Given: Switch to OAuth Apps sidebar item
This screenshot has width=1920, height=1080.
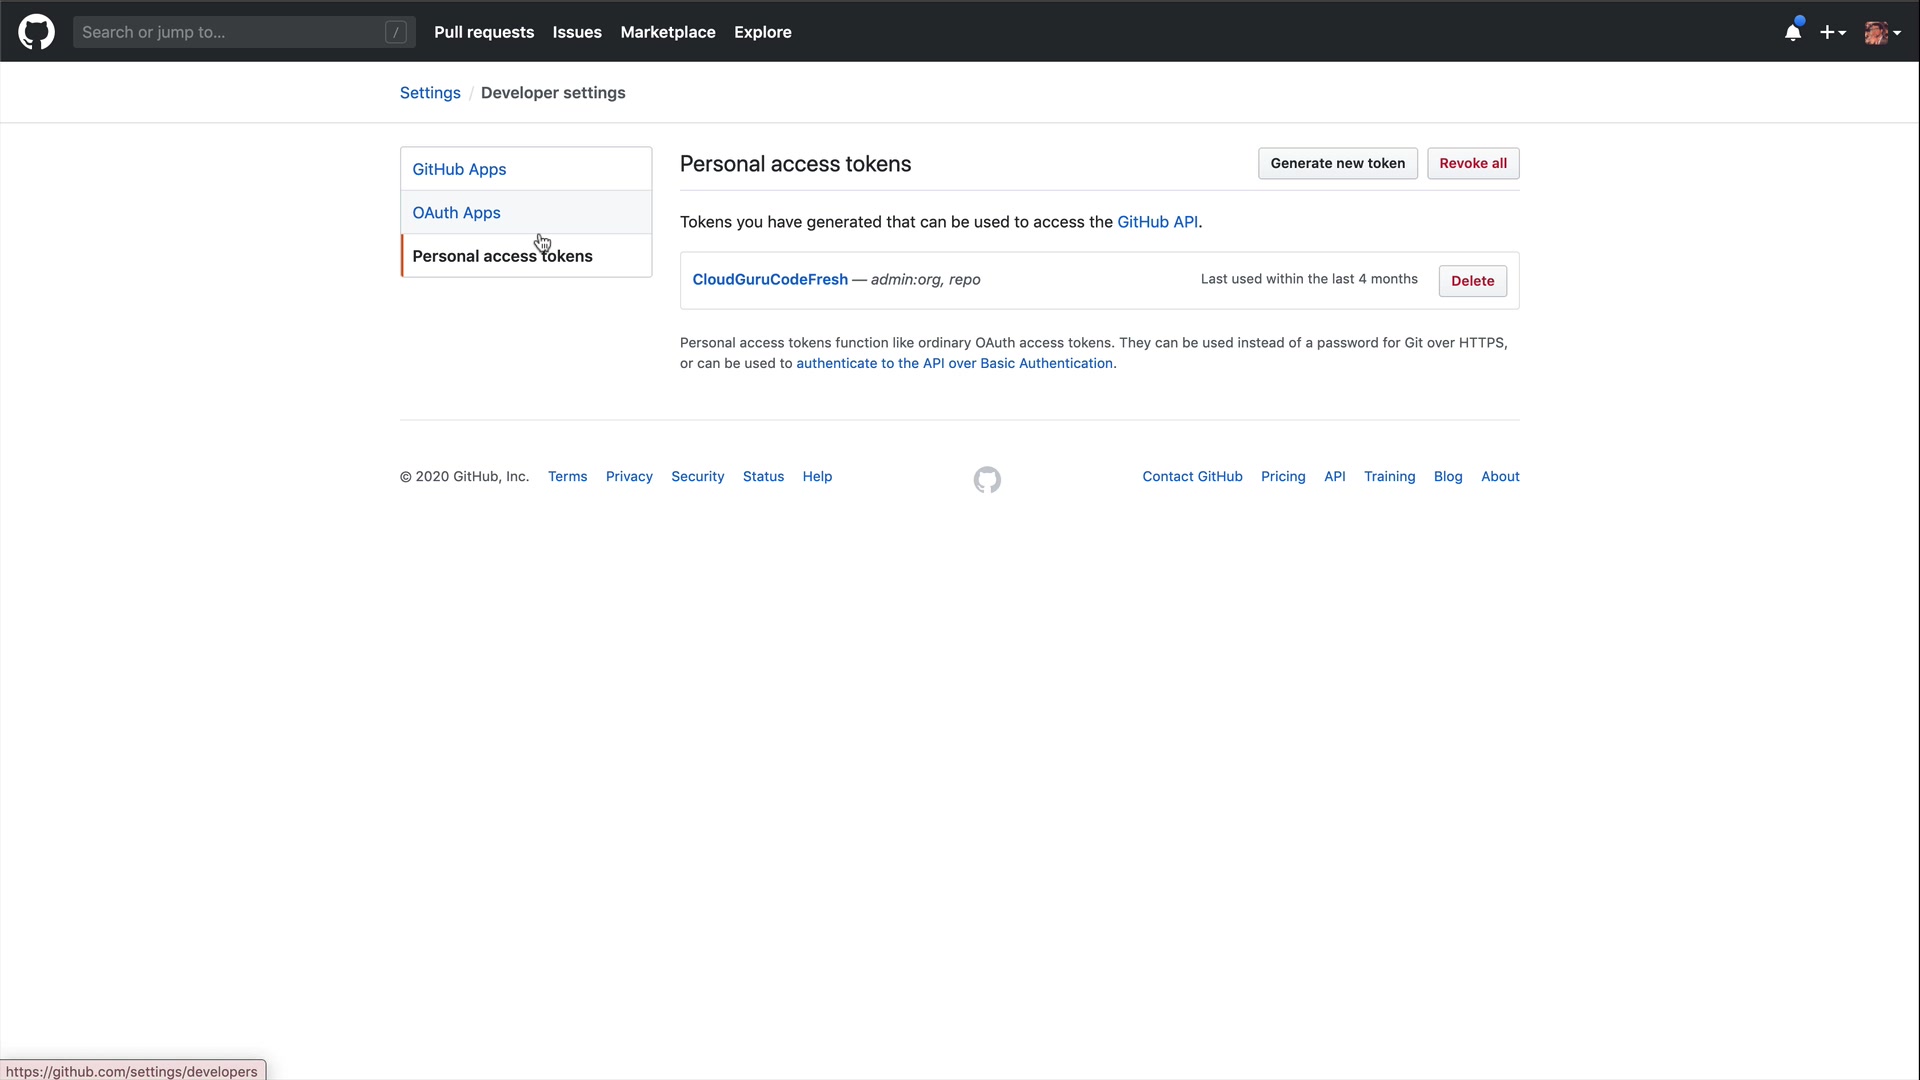Looking at the screenshot, I should coord(456,213).
